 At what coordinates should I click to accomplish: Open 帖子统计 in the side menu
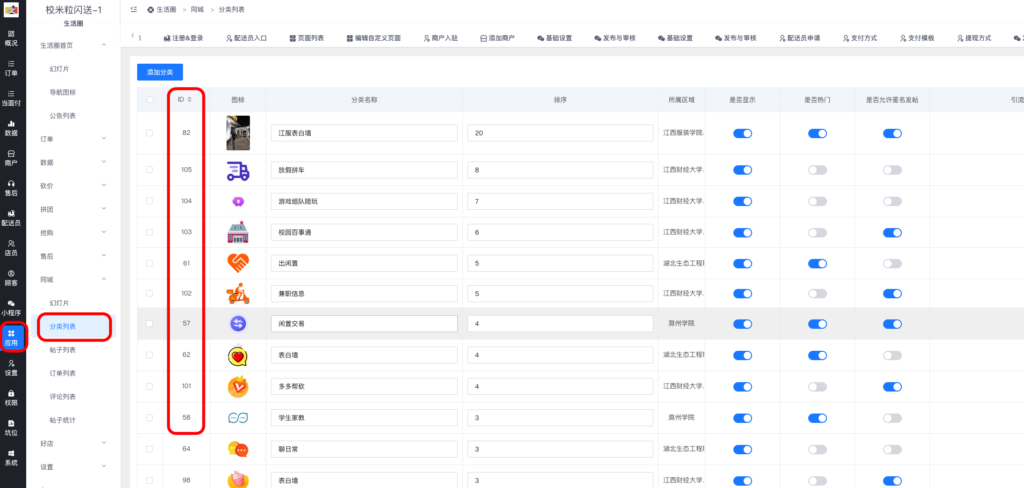(63, 420)
